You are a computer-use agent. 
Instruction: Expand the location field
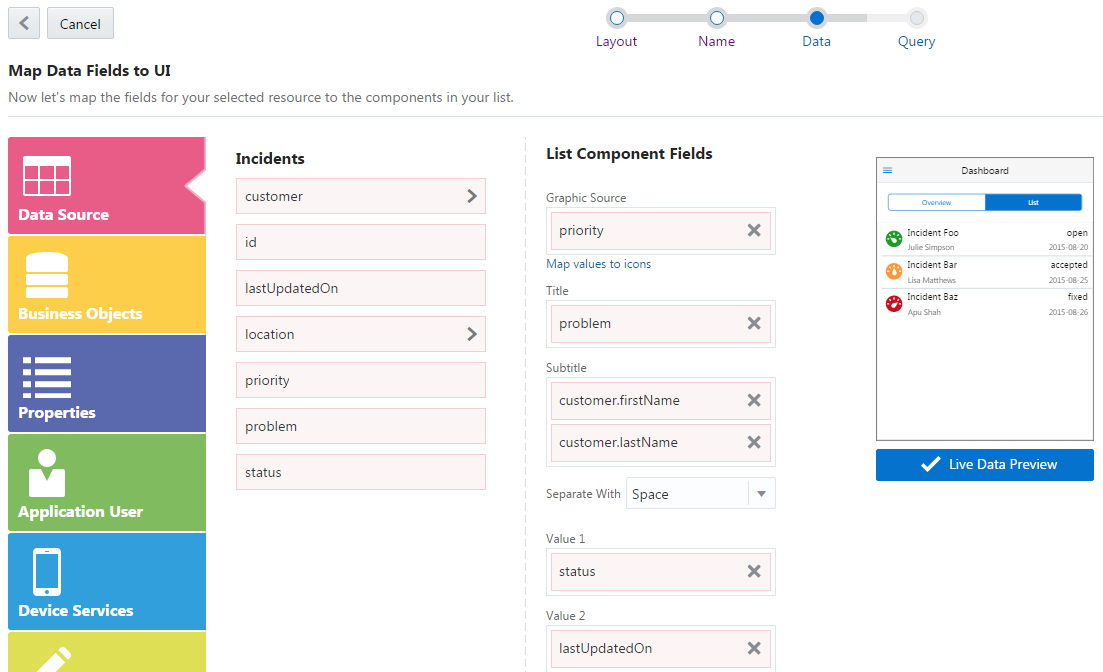click(x=472, y=335)
